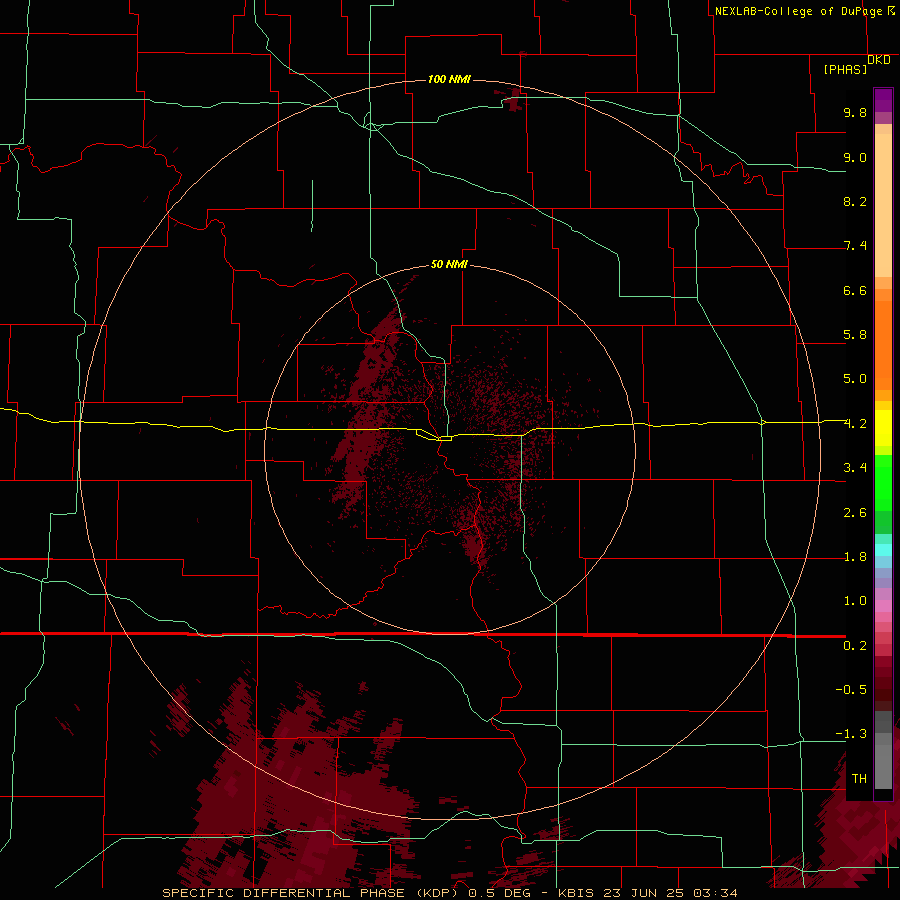900x900 pixels.
Task: Click the 2.6 legend value
Action: pos(855,513)
